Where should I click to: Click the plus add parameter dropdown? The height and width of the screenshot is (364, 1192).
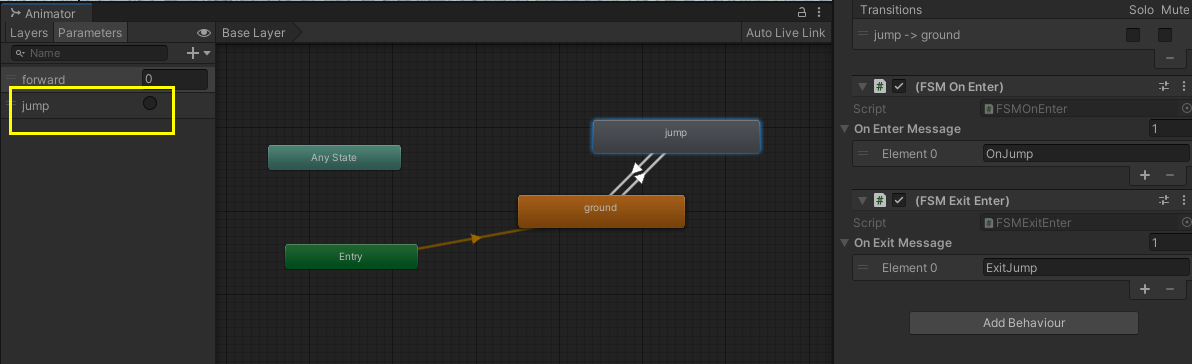(198, 53)
